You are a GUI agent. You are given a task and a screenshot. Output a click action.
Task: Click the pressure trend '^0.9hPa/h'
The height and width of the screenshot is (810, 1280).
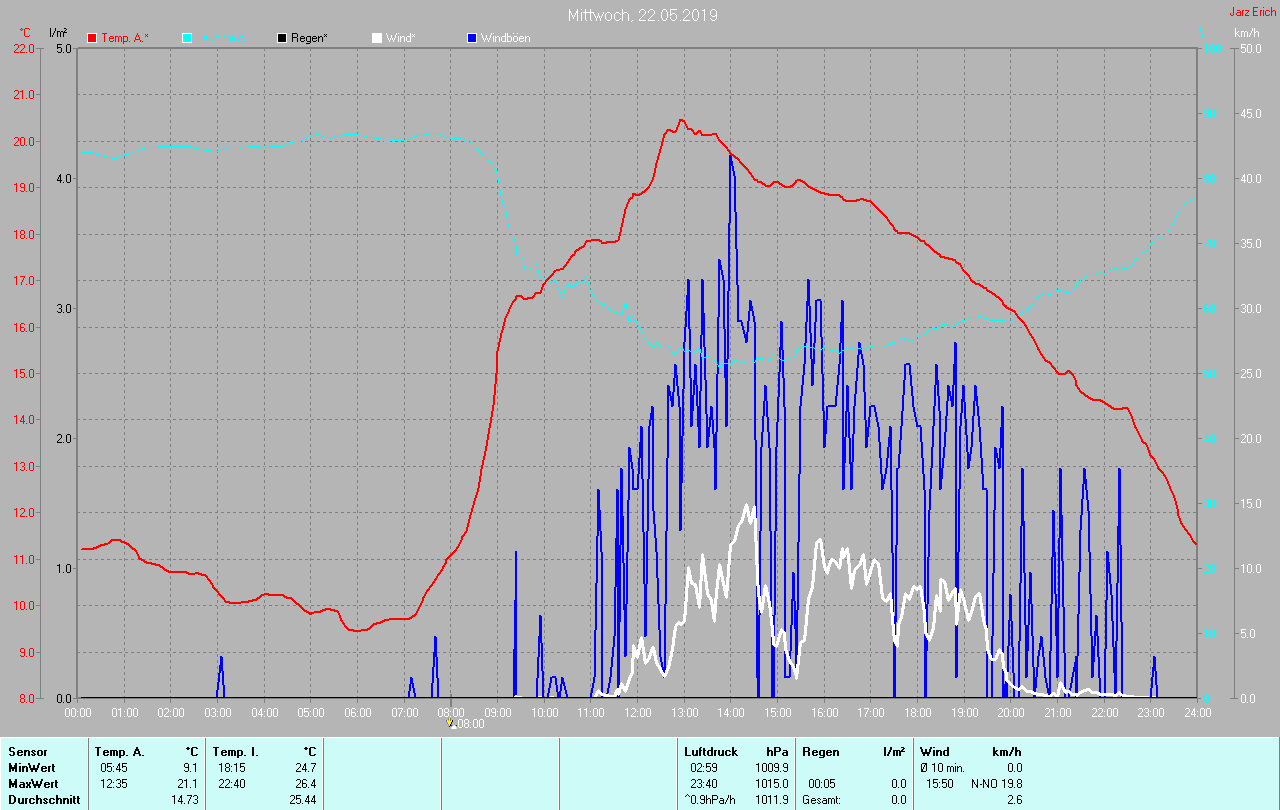click(711, 800)
